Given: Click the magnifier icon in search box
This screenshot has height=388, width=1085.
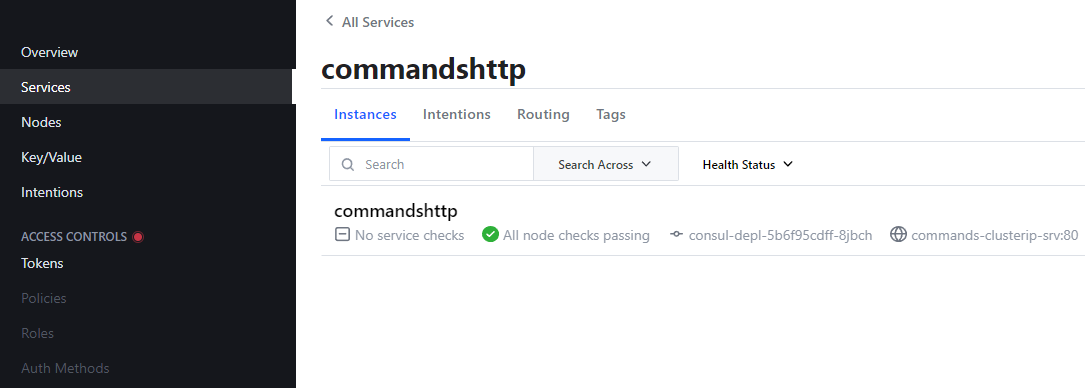Looking at the screenshot, I should coord(348,165).
